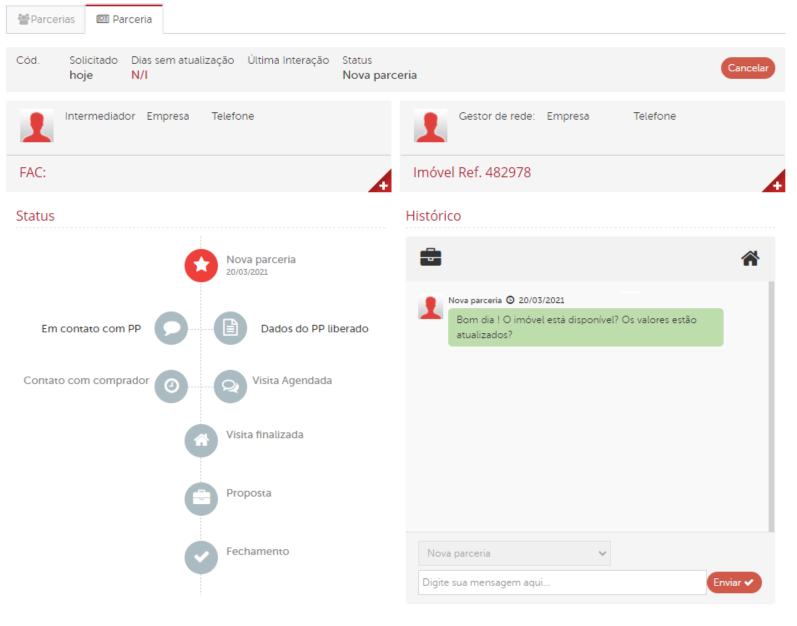This screenshot has height=626, width=797.
Task: Select the Em contato com PP chat icon
Action: pos(171,328)
